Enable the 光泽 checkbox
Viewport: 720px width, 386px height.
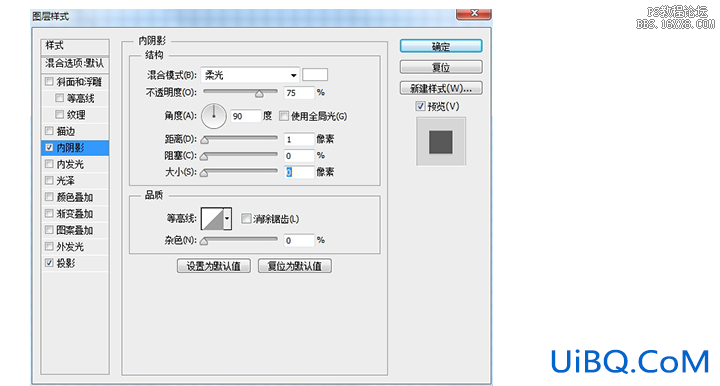point(49,181)
